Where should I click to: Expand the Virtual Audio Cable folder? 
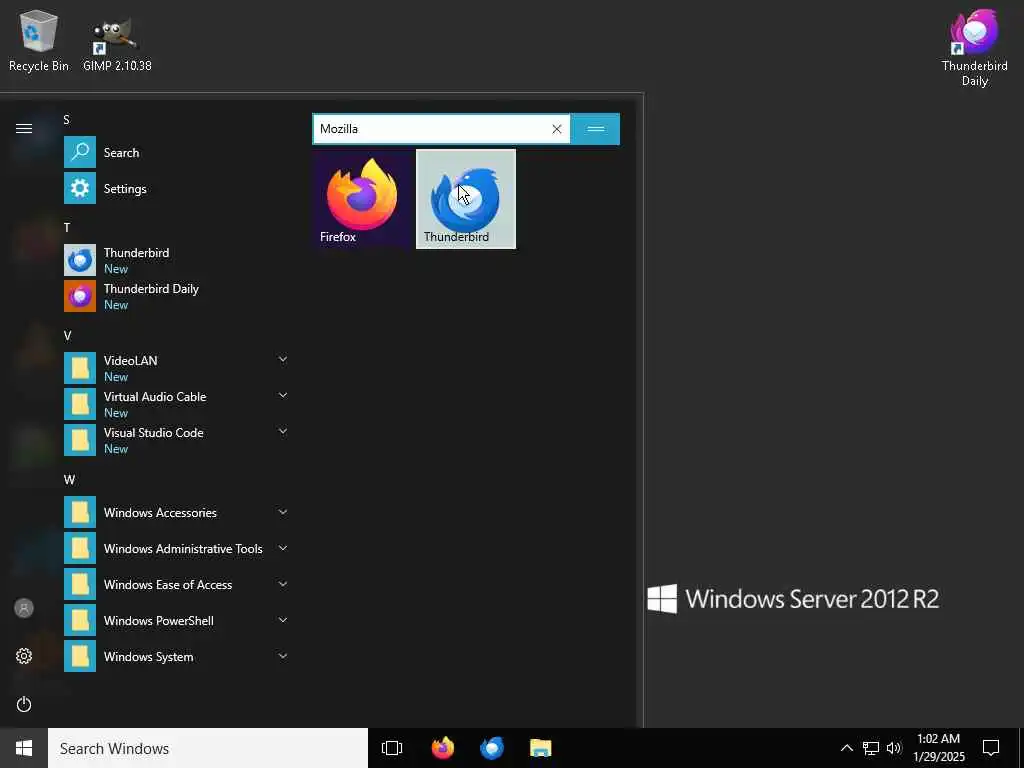(x=176, y=404)
